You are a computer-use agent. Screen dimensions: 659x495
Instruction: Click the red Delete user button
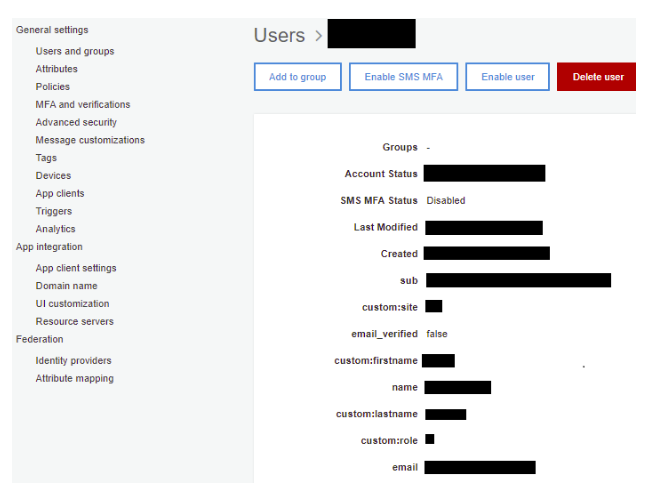tap(597, 77)
